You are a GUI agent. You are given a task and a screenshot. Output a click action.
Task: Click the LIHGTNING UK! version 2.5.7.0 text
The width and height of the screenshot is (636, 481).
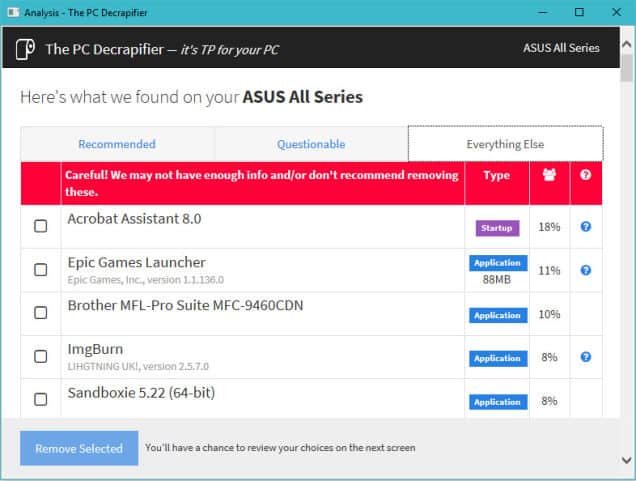click(x=138, y=367)
